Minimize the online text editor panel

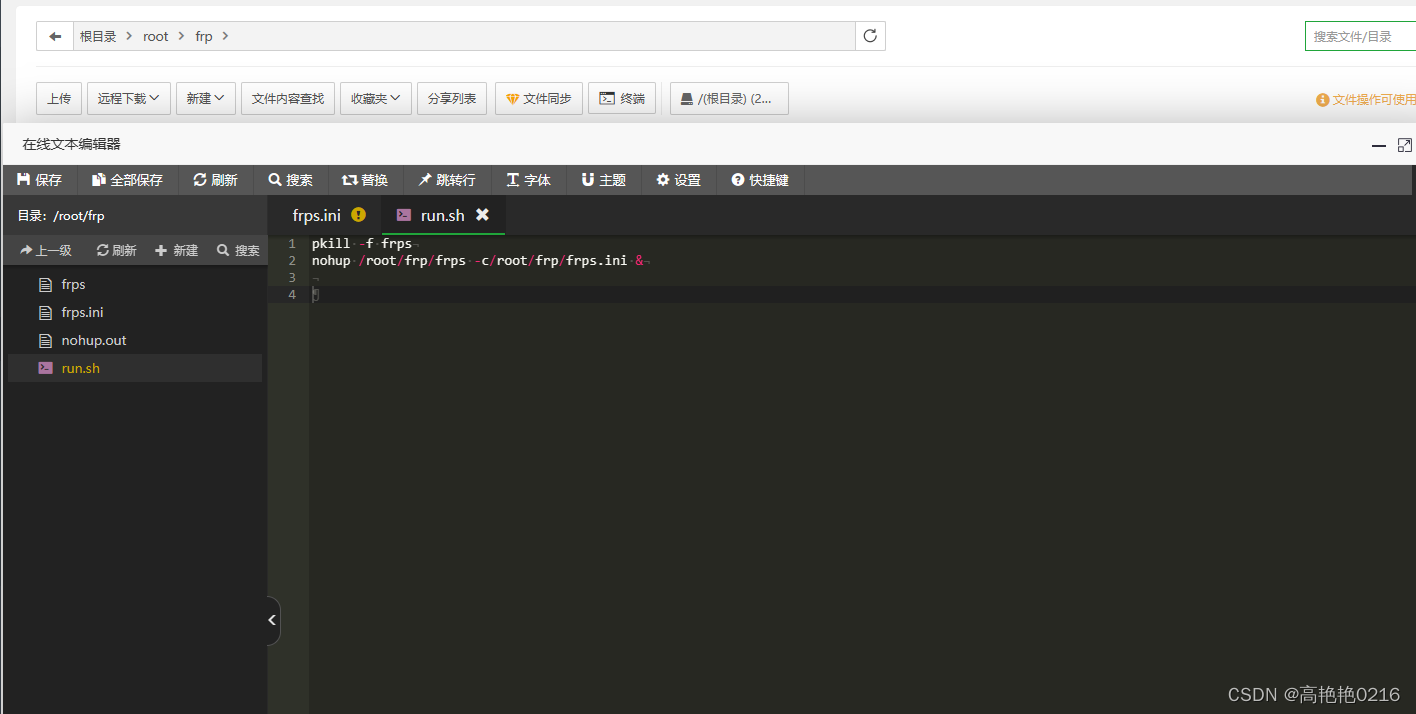point(1379,145)
